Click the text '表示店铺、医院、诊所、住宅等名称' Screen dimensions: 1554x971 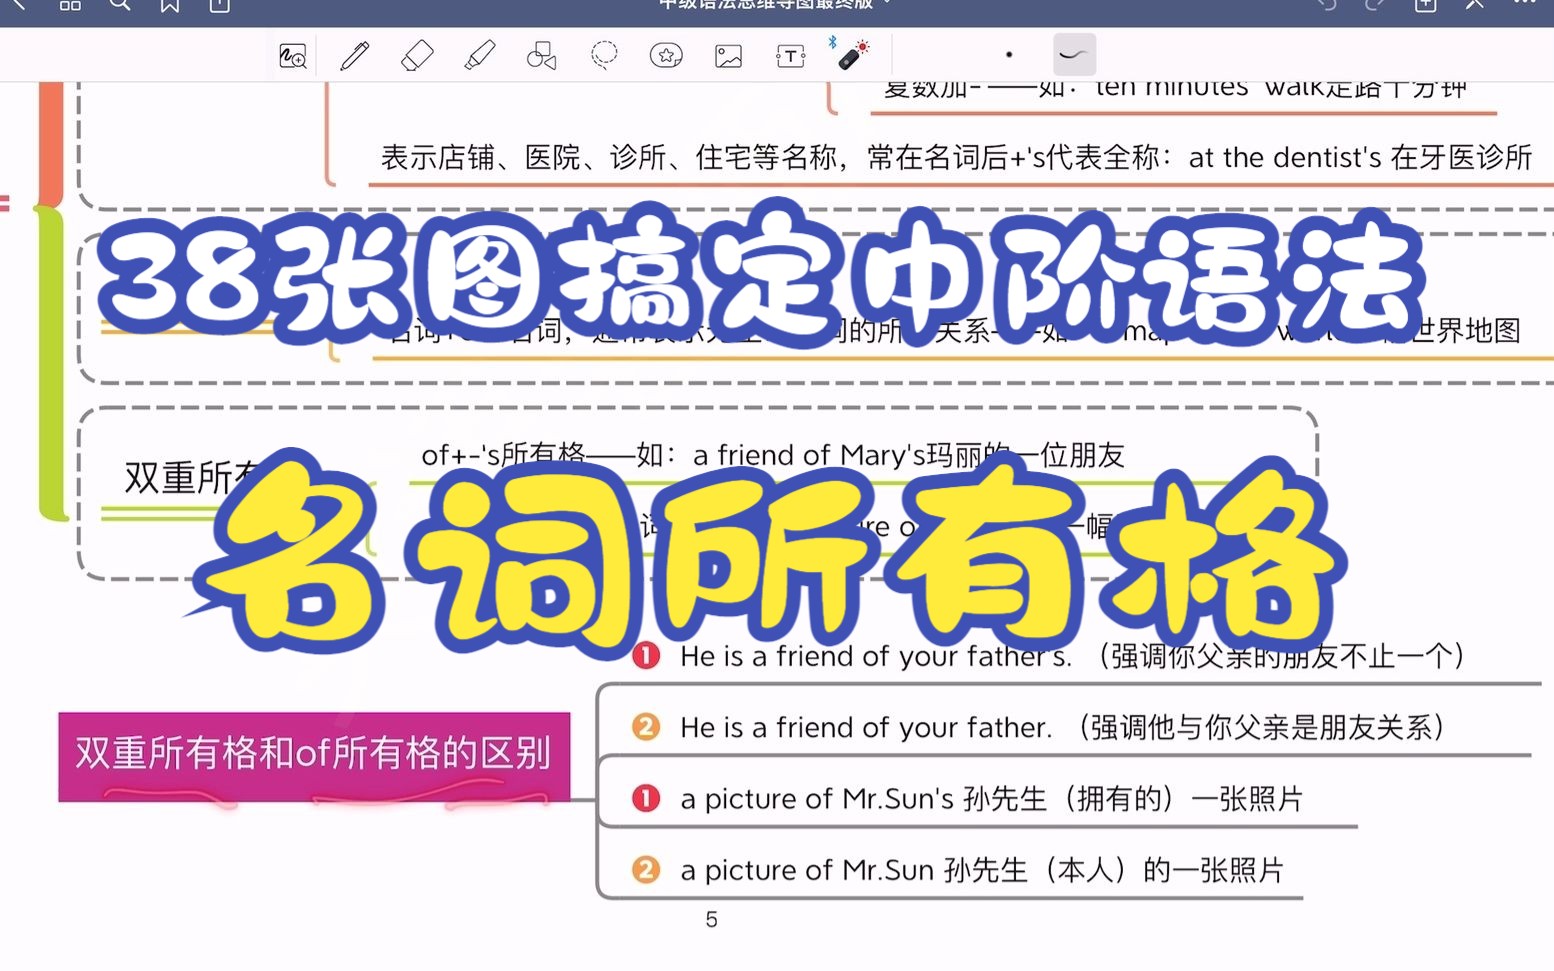[x=608, y=157]
